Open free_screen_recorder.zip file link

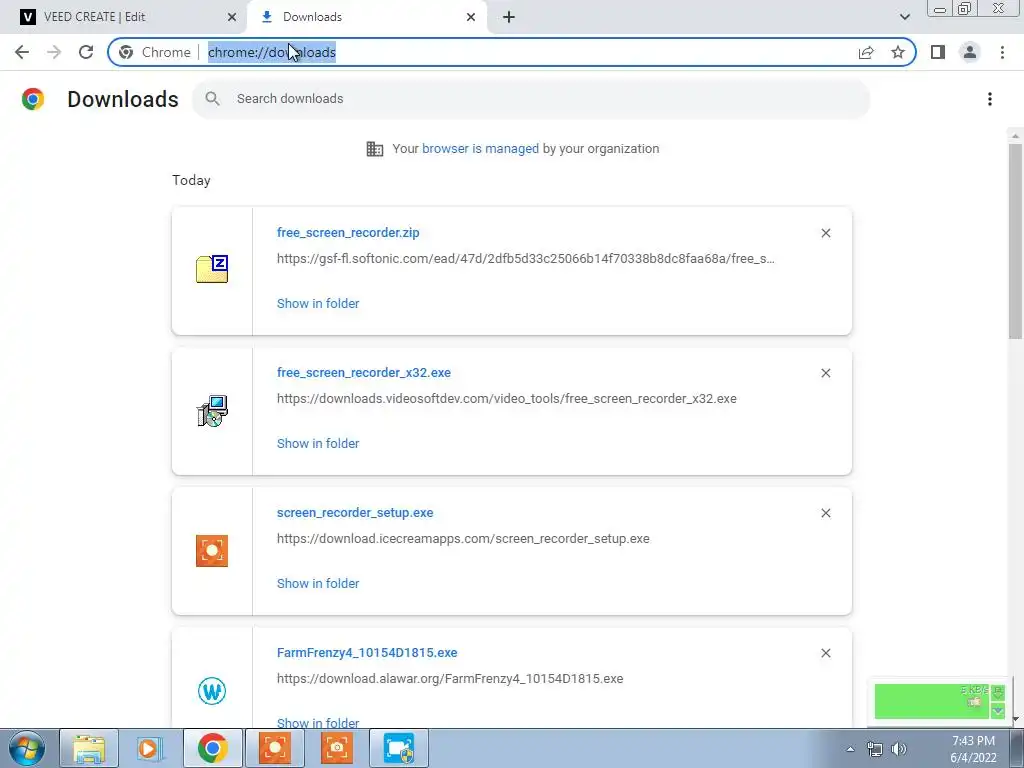(x=348, y=232)
